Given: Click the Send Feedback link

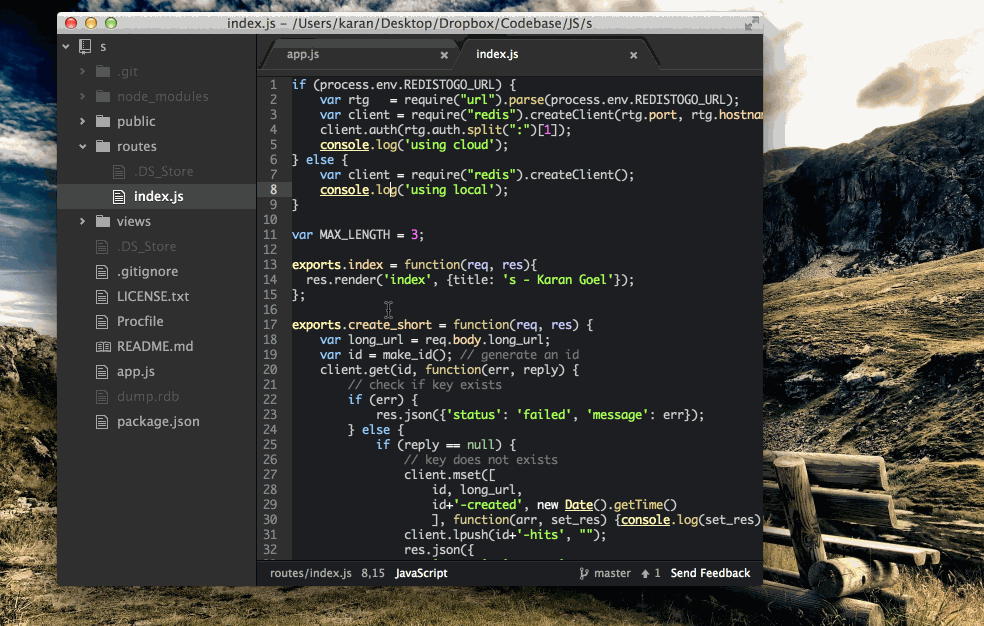Looking at the screenshot, I should coord(710,574).
